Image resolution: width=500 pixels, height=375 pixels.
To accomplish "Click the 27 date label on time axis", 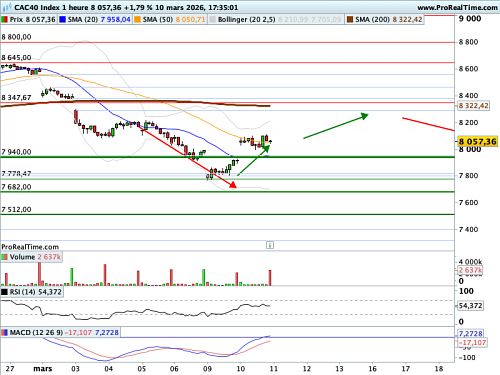I will [10, 369].
